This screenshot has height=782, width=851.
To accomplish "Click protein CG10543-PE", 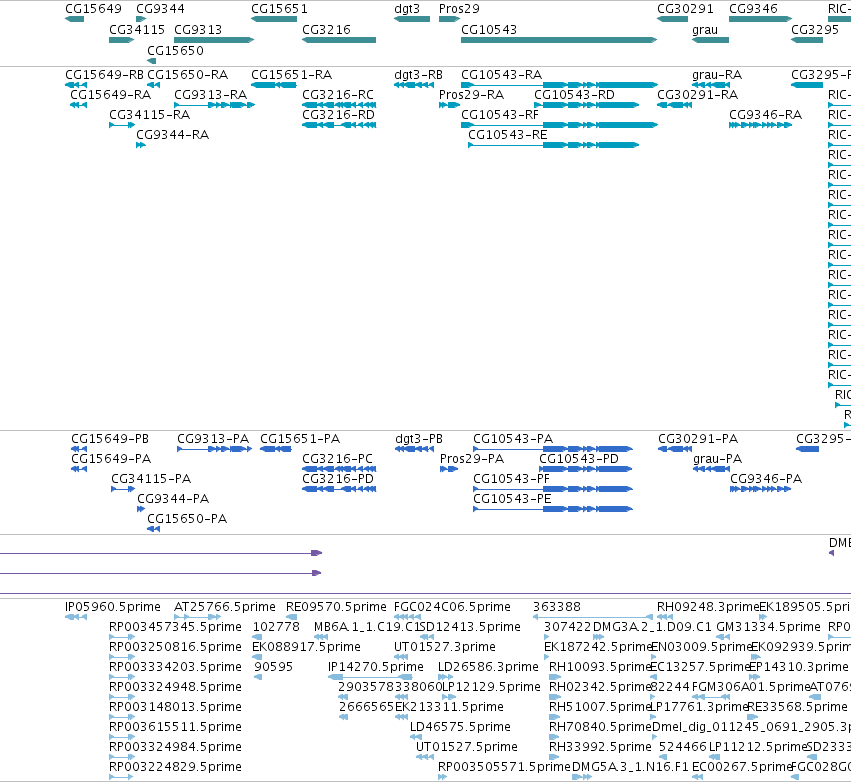I will click(553, 509).
